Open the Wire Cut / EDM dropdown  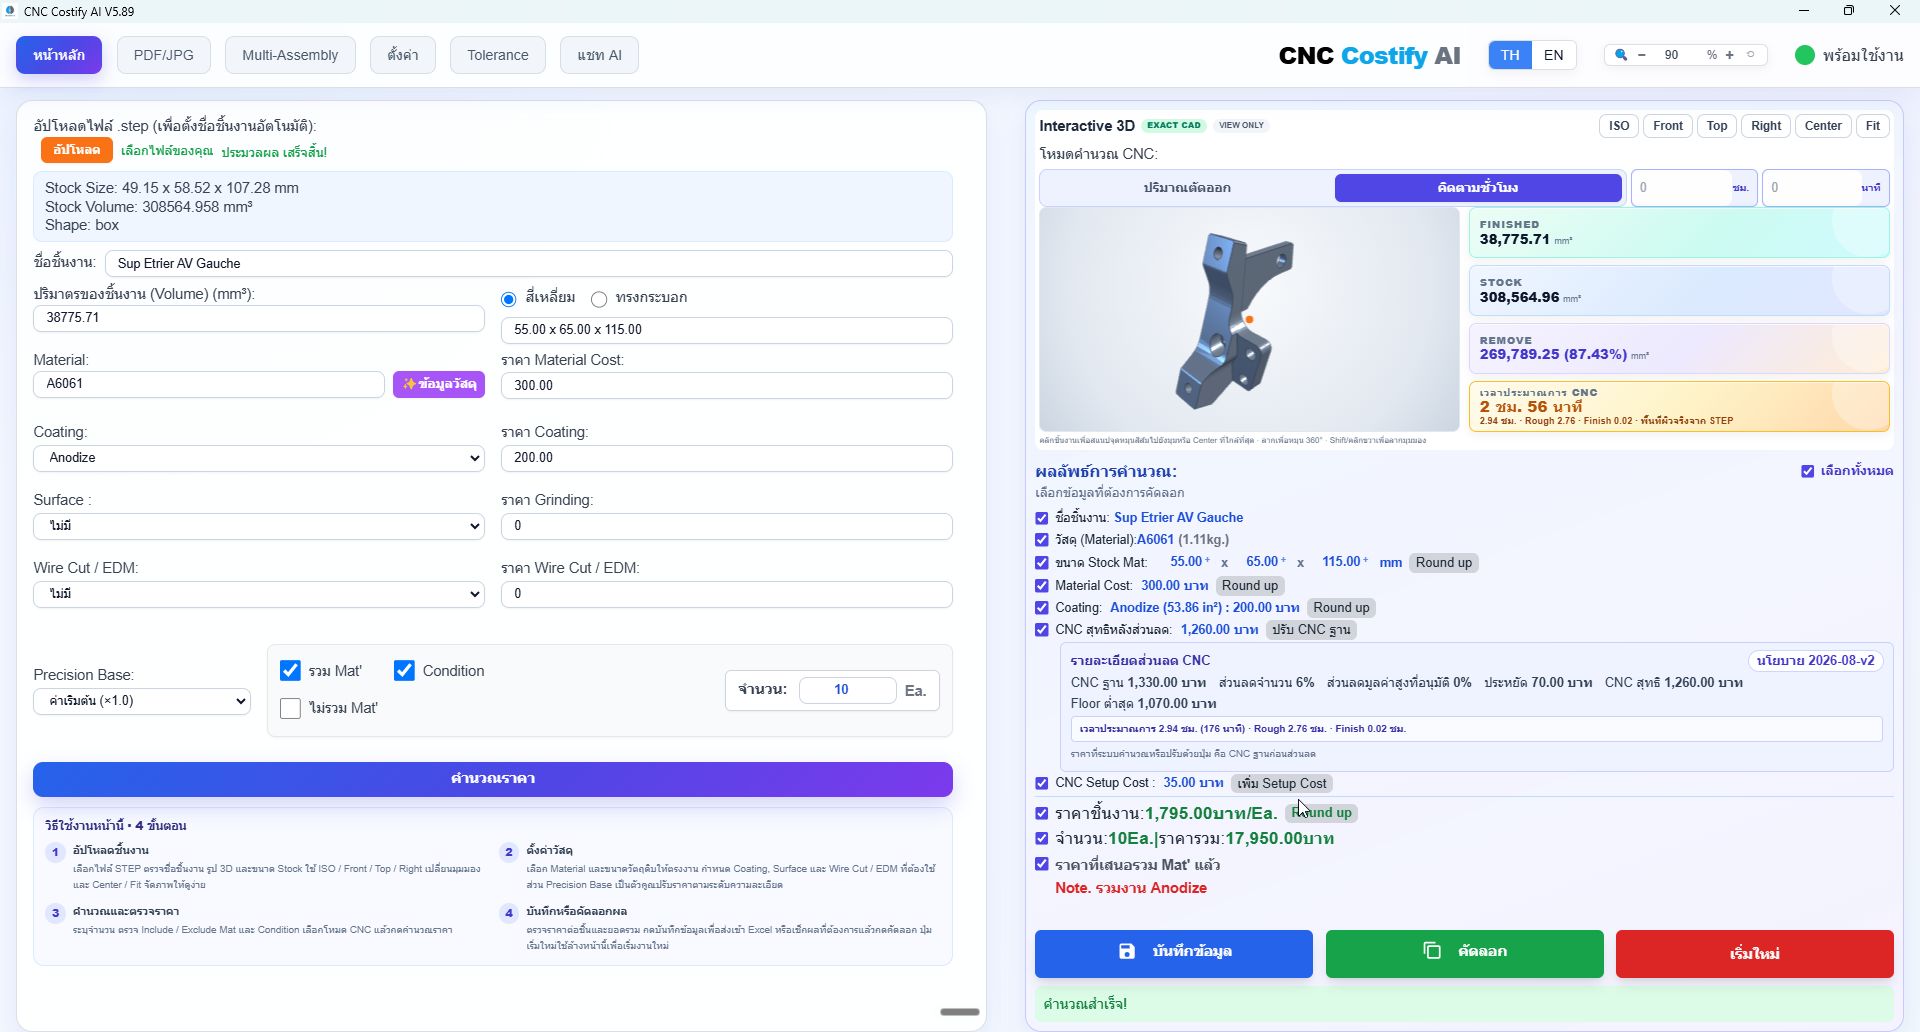click(259, 594)
